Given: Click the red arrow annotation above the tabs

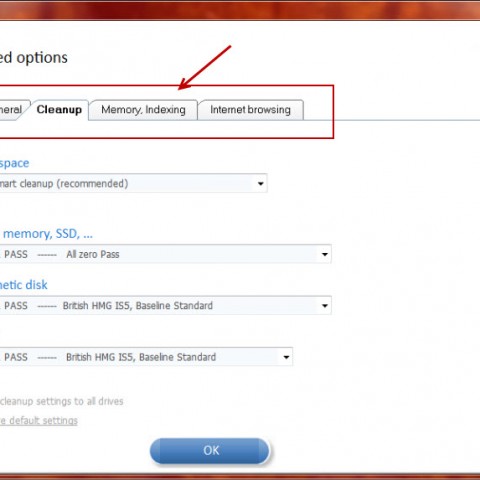Looking at the screenshot, I should tap(204, 68).
